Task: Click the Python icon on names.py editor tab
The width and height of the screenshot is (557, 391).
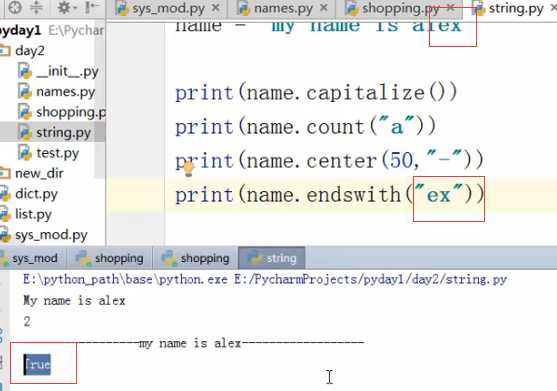Action: tap(244, 9)
